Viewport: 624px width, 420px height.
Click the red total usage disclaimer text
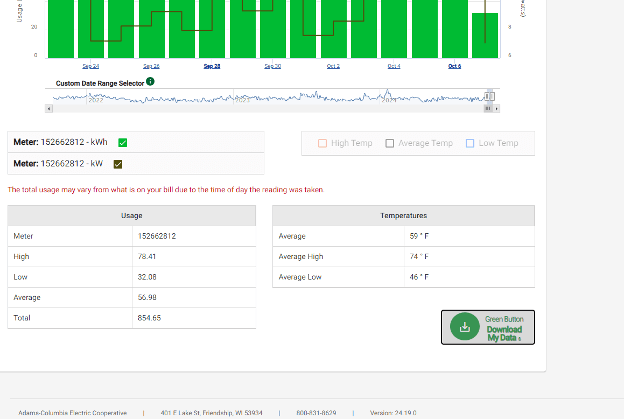click(x=166, y=190)
